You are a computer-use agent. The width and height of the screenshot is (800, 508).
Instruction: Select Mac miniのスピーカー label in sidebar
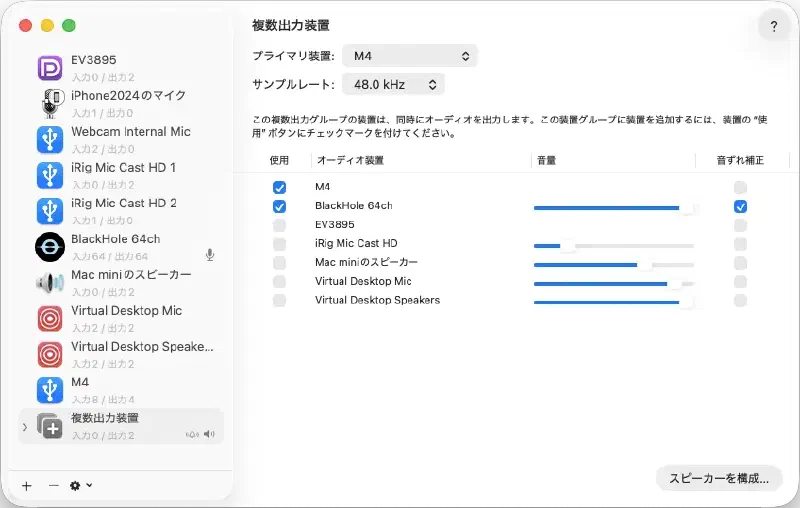pyautogui.click(x=132, y=274)
